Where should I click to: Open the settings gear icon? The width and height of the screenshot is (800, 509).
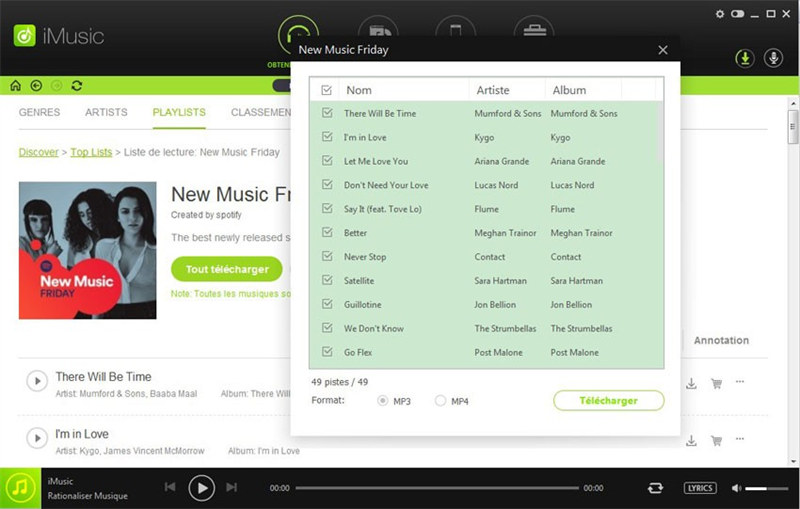[719, 14]
